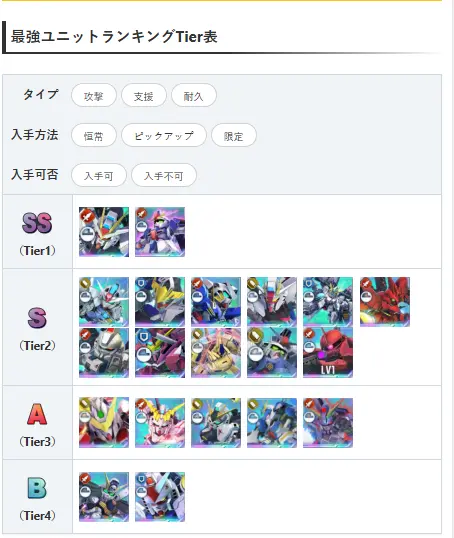Open the first B tier unit icon
Viewport: 454px width, 538px height.
[x=104, y=497]
